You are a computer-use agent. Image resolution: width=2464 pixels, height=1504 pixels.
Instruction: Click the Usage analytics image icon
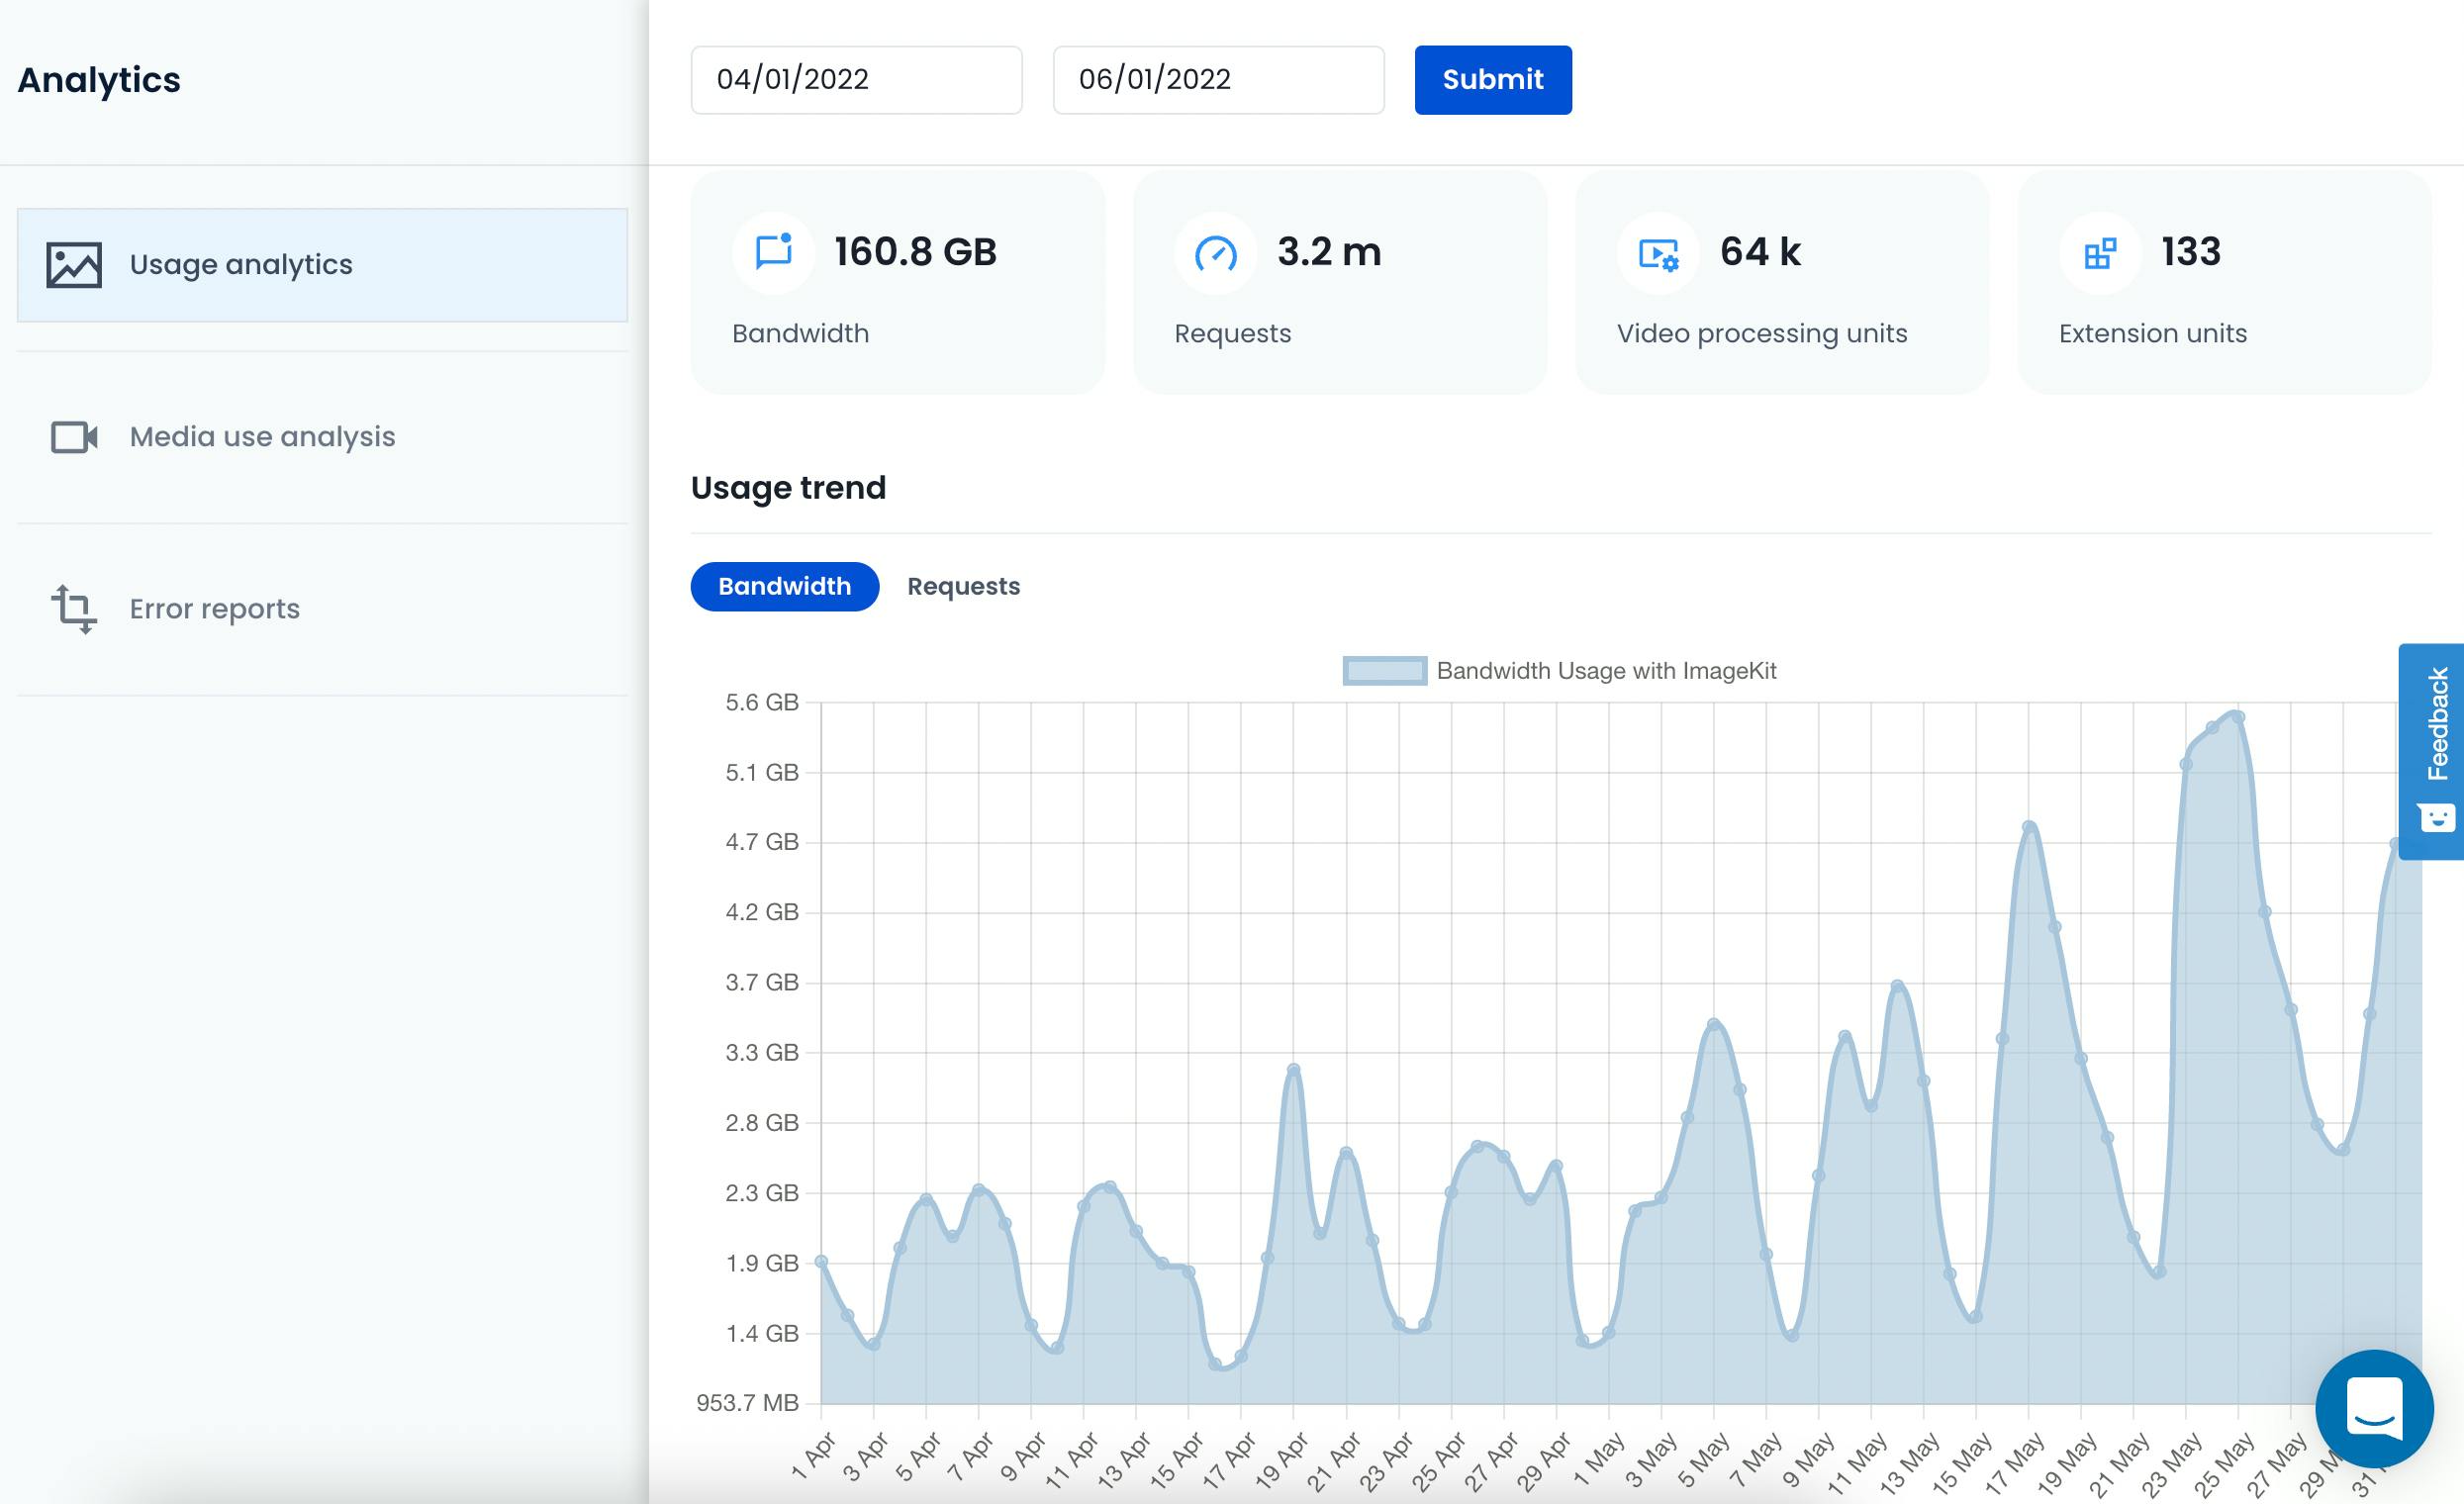tap(74, 265)
